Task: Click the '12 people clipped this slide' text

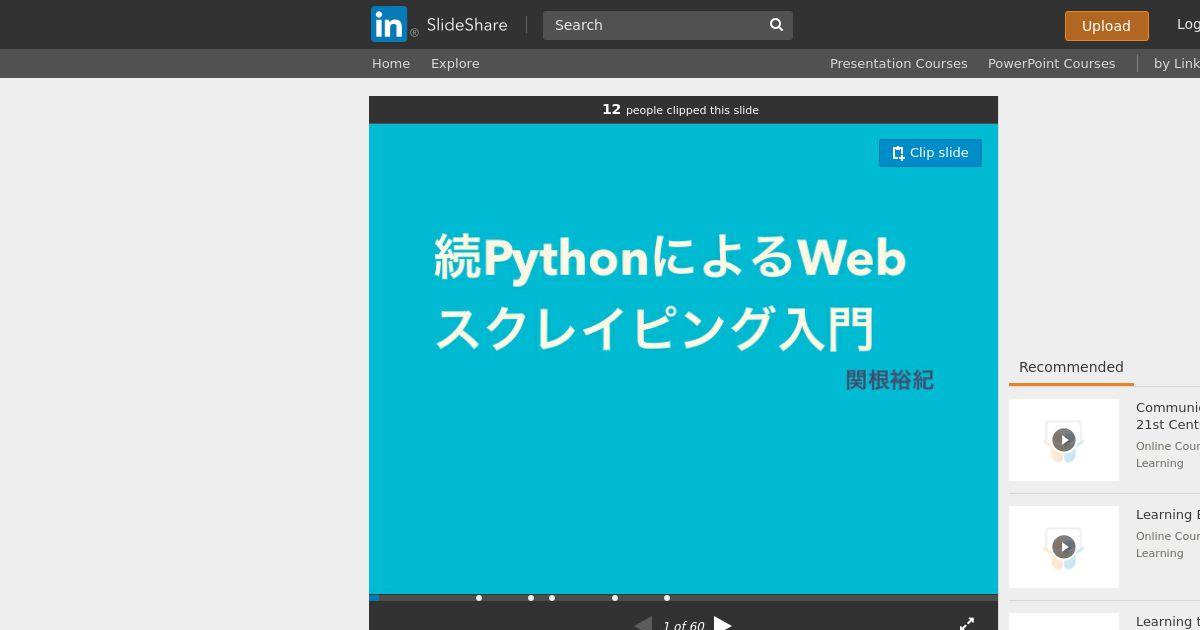Action: click(680, 110)
